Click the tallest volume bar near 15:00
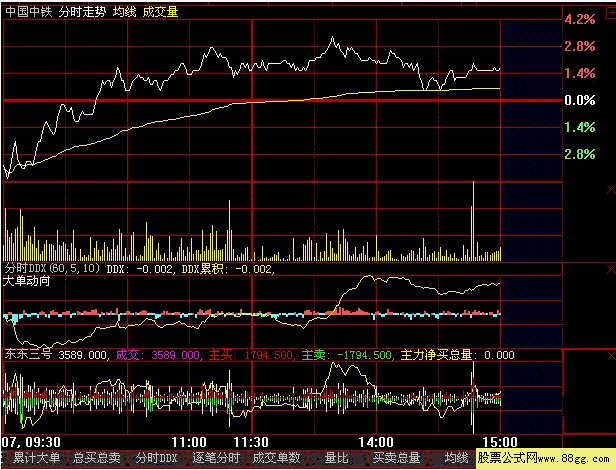This screenshot has height=470, width=616. pos(473,221)
